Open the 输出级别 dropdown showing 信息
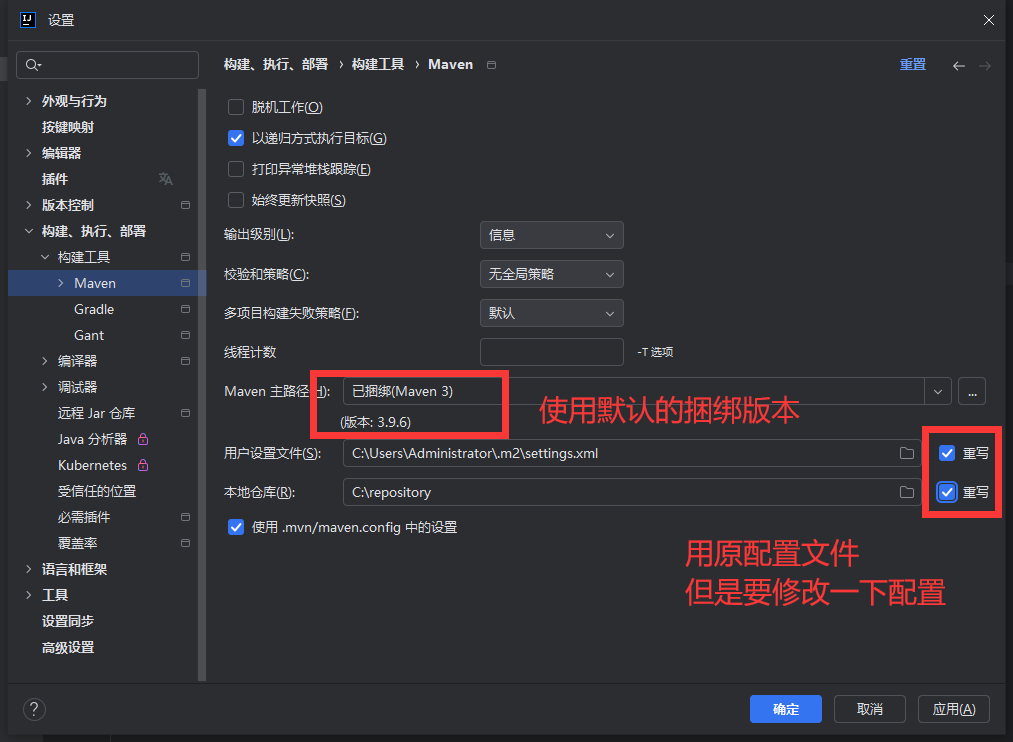 pyautogui.click(x=551, y=235)
